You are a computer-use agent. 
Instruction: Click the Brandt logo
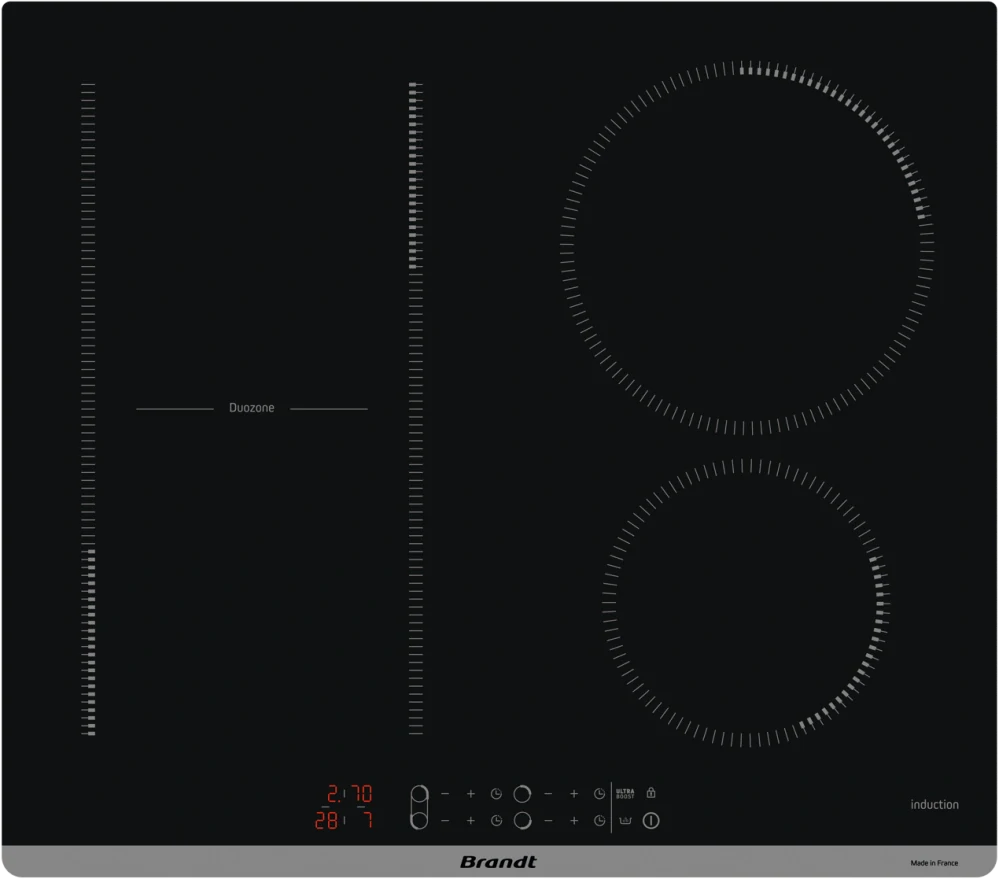coord(498,862)
